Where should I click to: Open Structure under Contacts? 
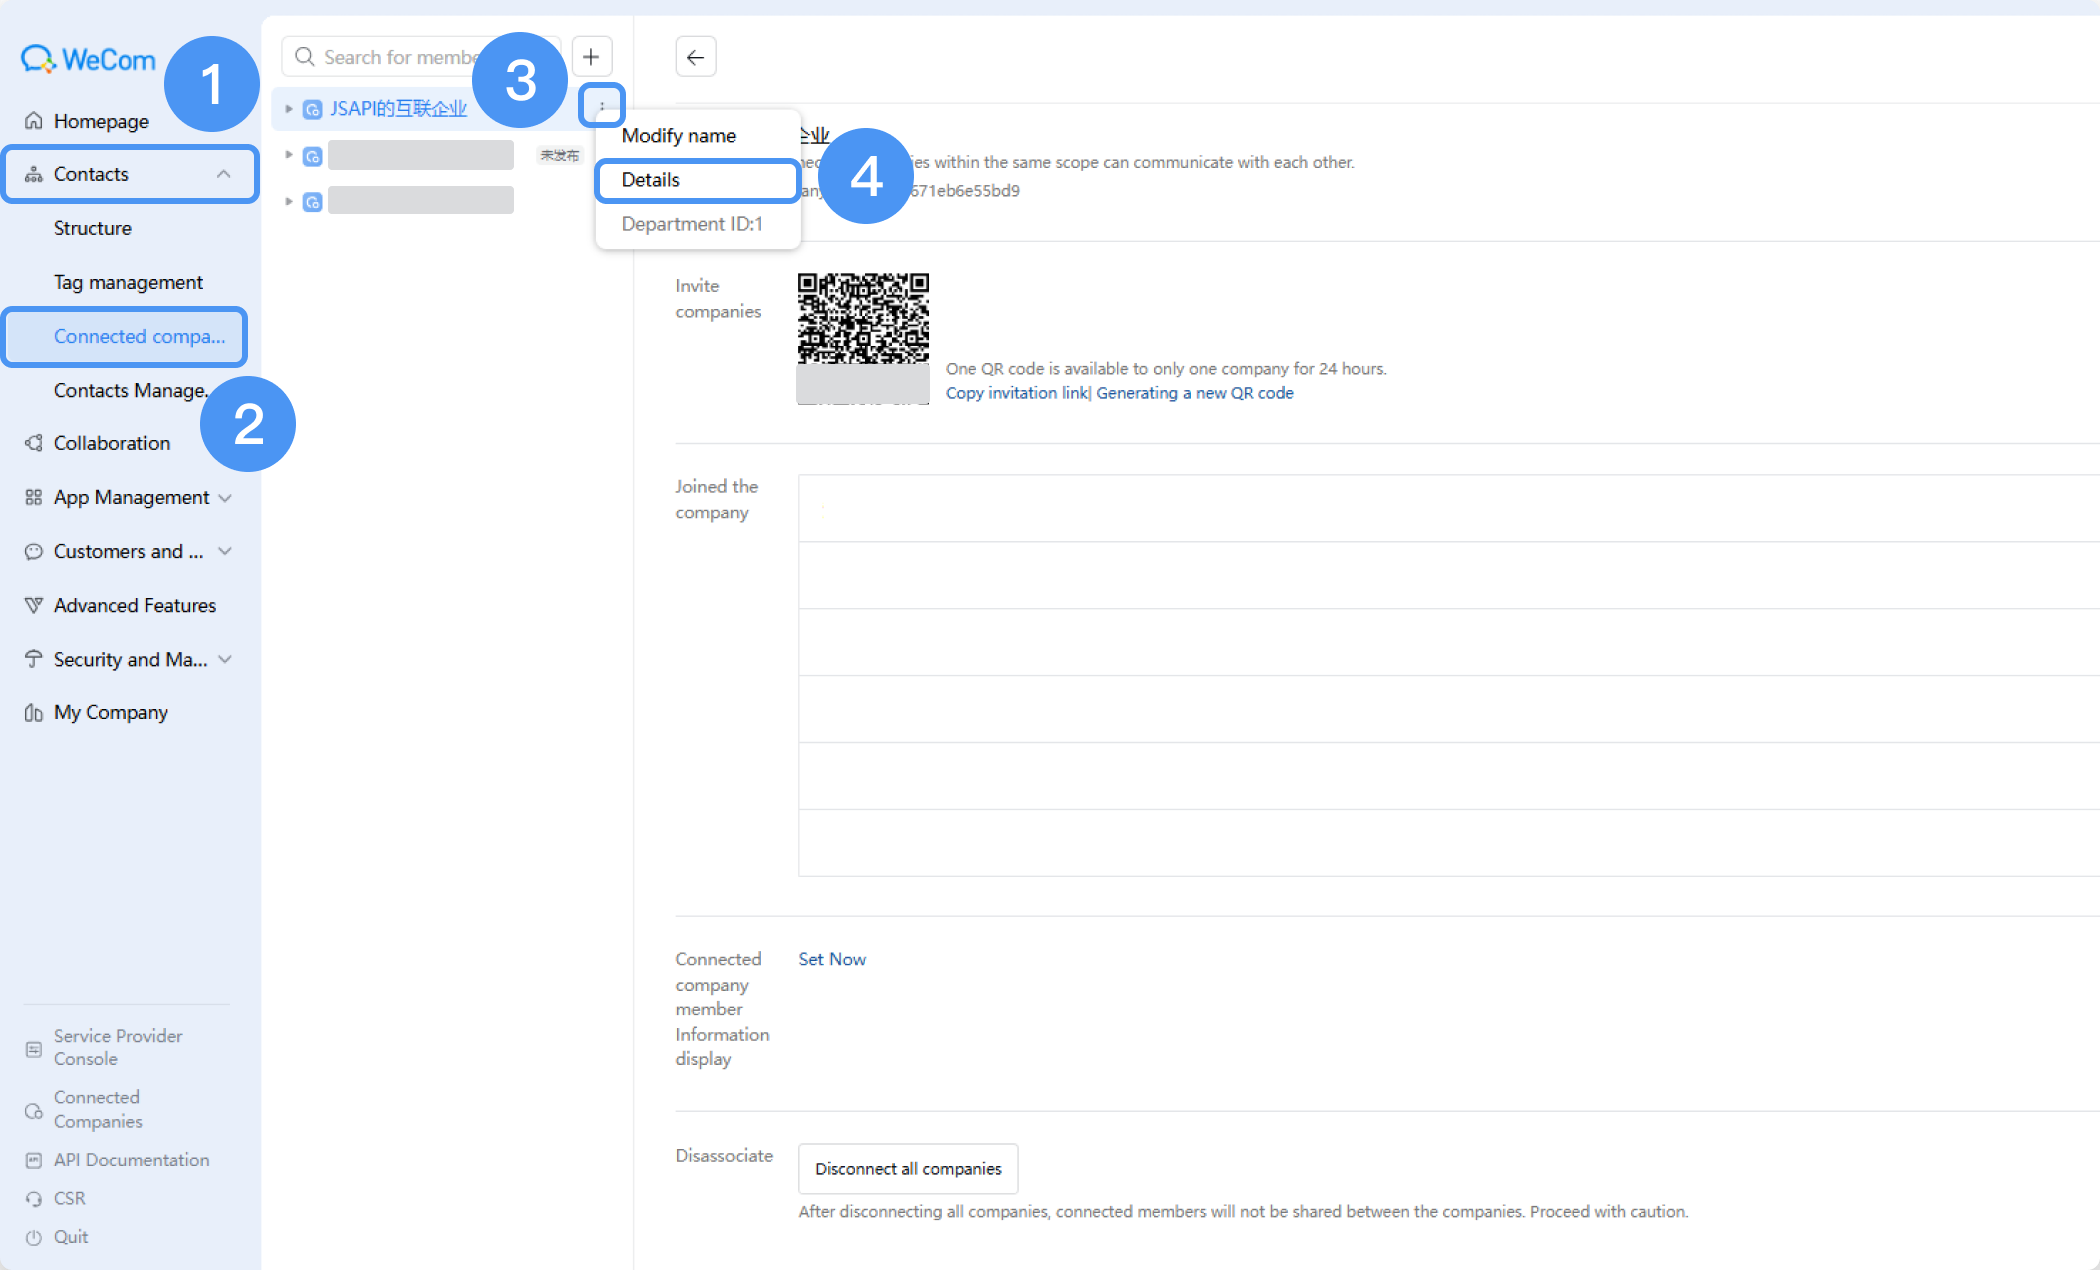[x=93, y=228]
